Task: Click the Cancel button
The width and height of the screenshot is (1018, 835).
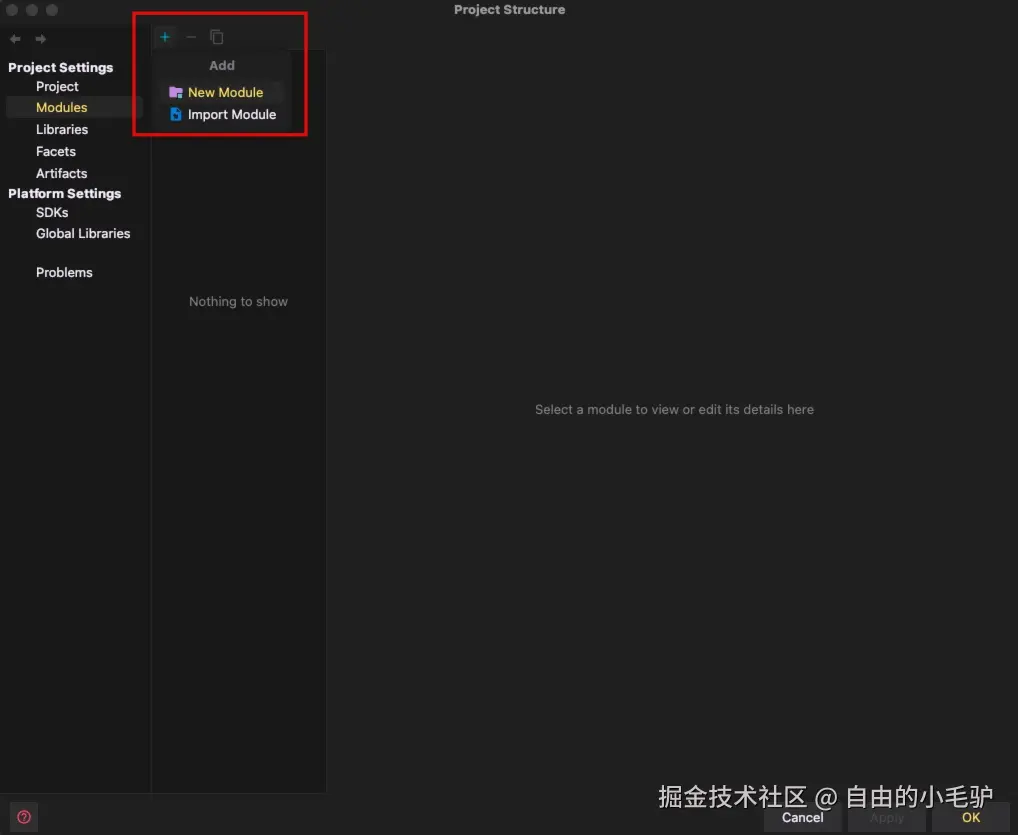Action: [802, 817]
